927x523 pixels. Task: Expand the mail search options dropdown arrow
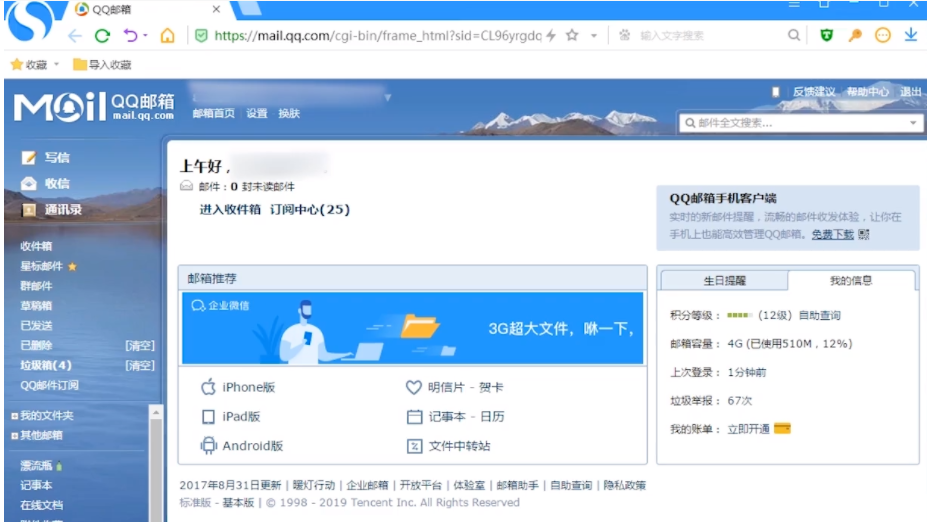(913, 123)
